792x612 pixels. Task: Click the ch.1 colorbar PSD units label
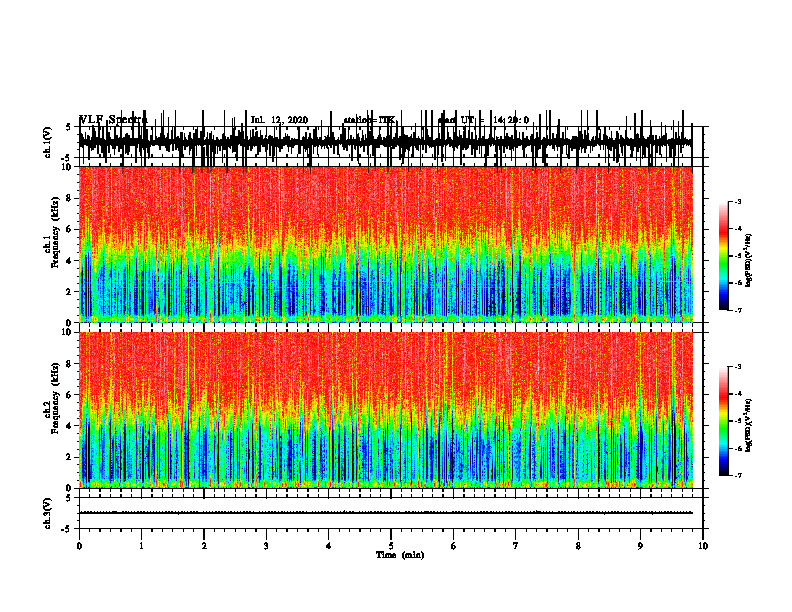pos(748,261)
